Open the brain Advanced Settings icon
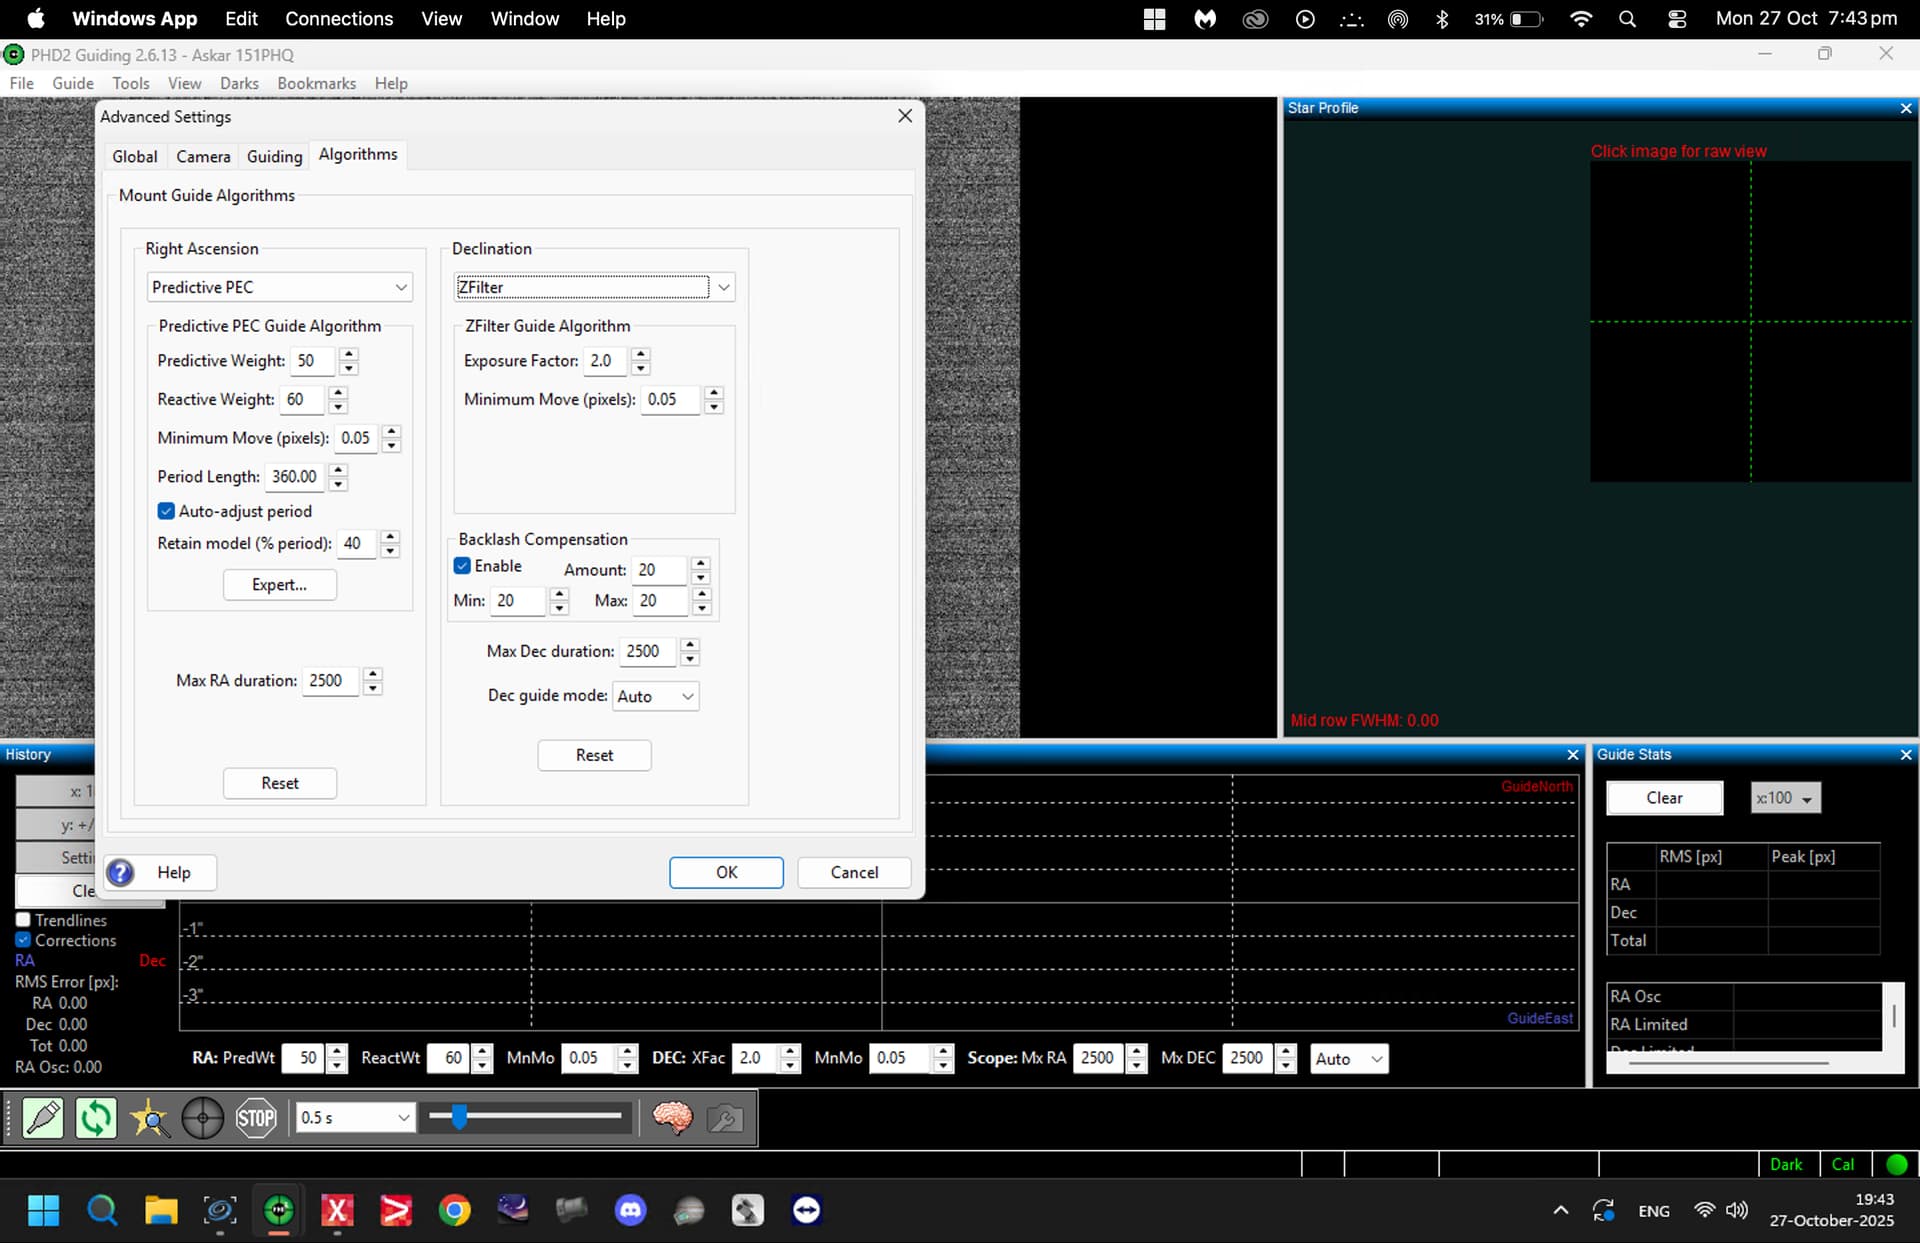 click(x=672, y=1117)
